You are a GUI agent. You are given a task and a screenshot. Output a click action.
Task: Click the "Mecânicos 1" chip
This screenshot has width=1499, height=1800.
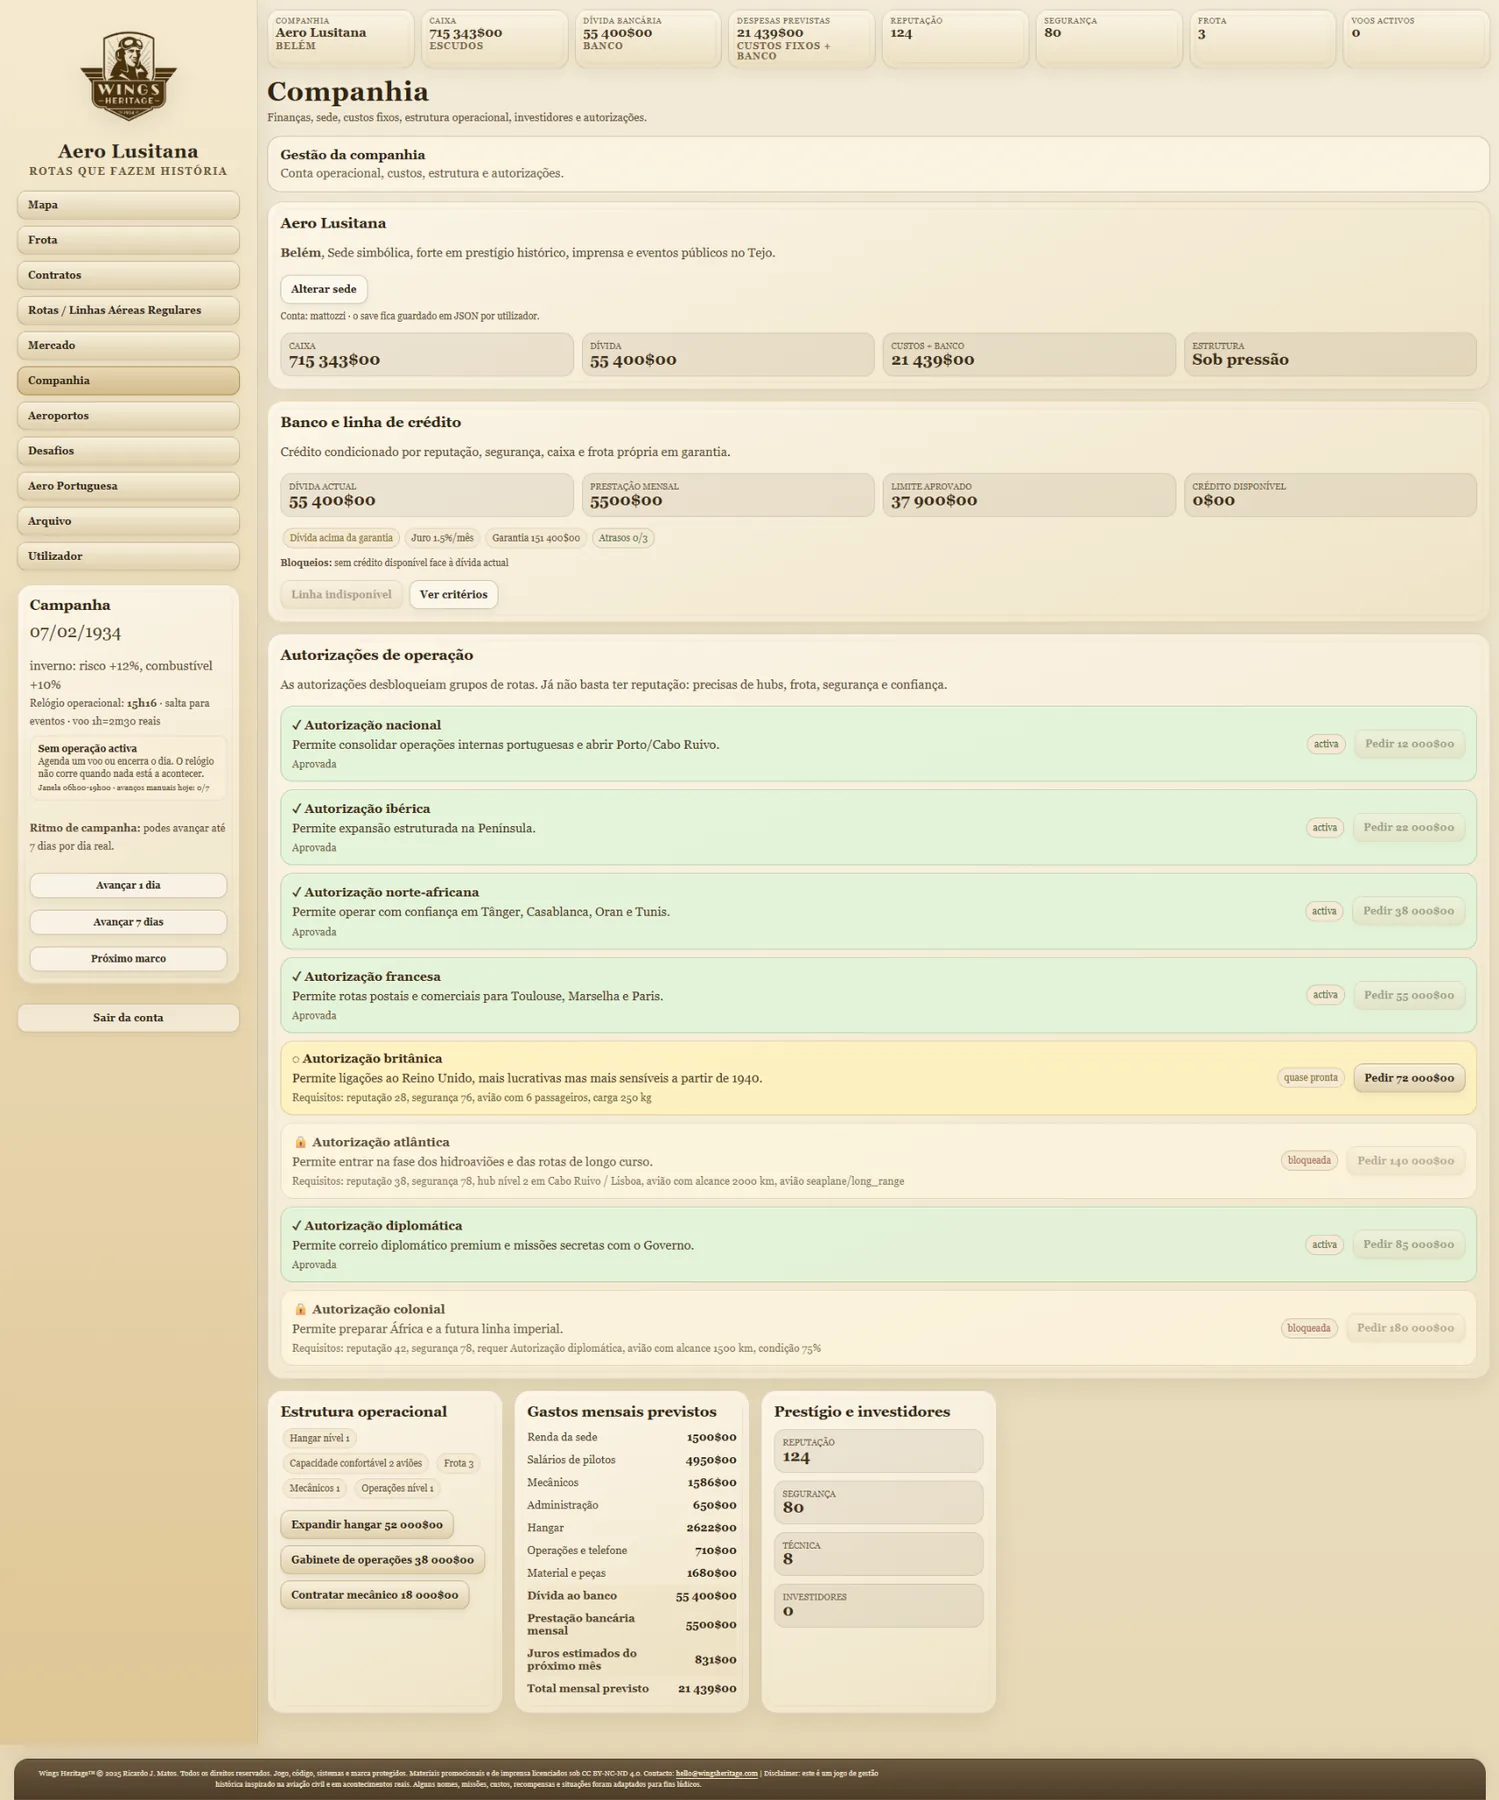click(x=314, y=1488)
